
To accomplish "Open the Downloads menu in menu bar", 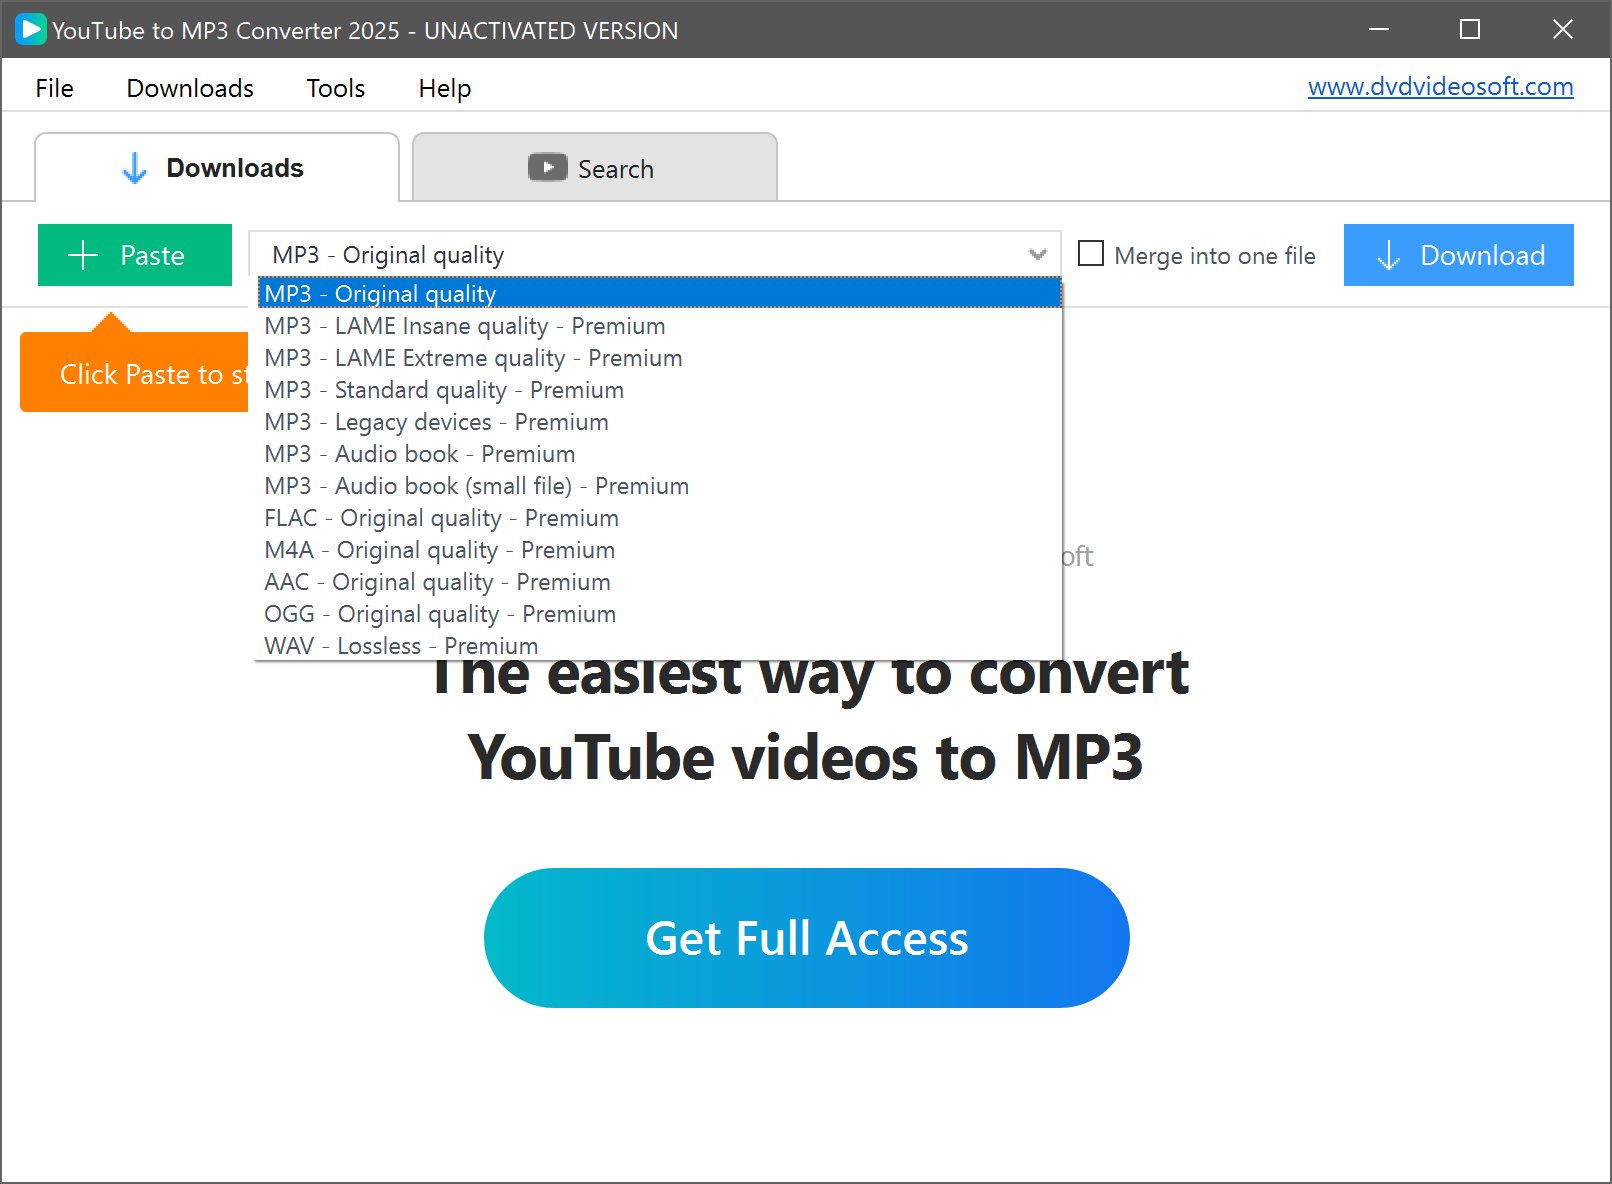I will [x=190, y=88].
